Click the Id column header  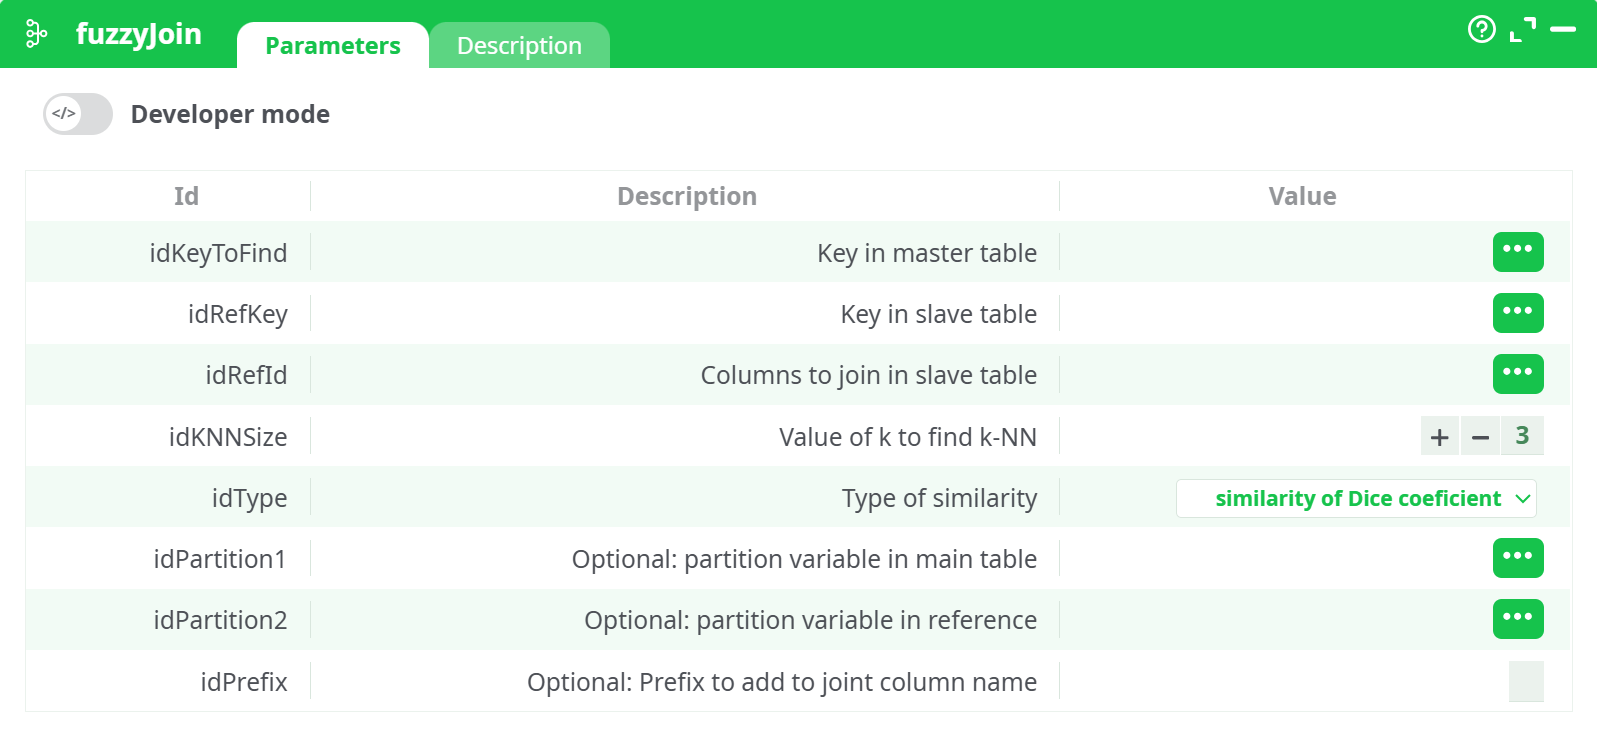[186, 196]
